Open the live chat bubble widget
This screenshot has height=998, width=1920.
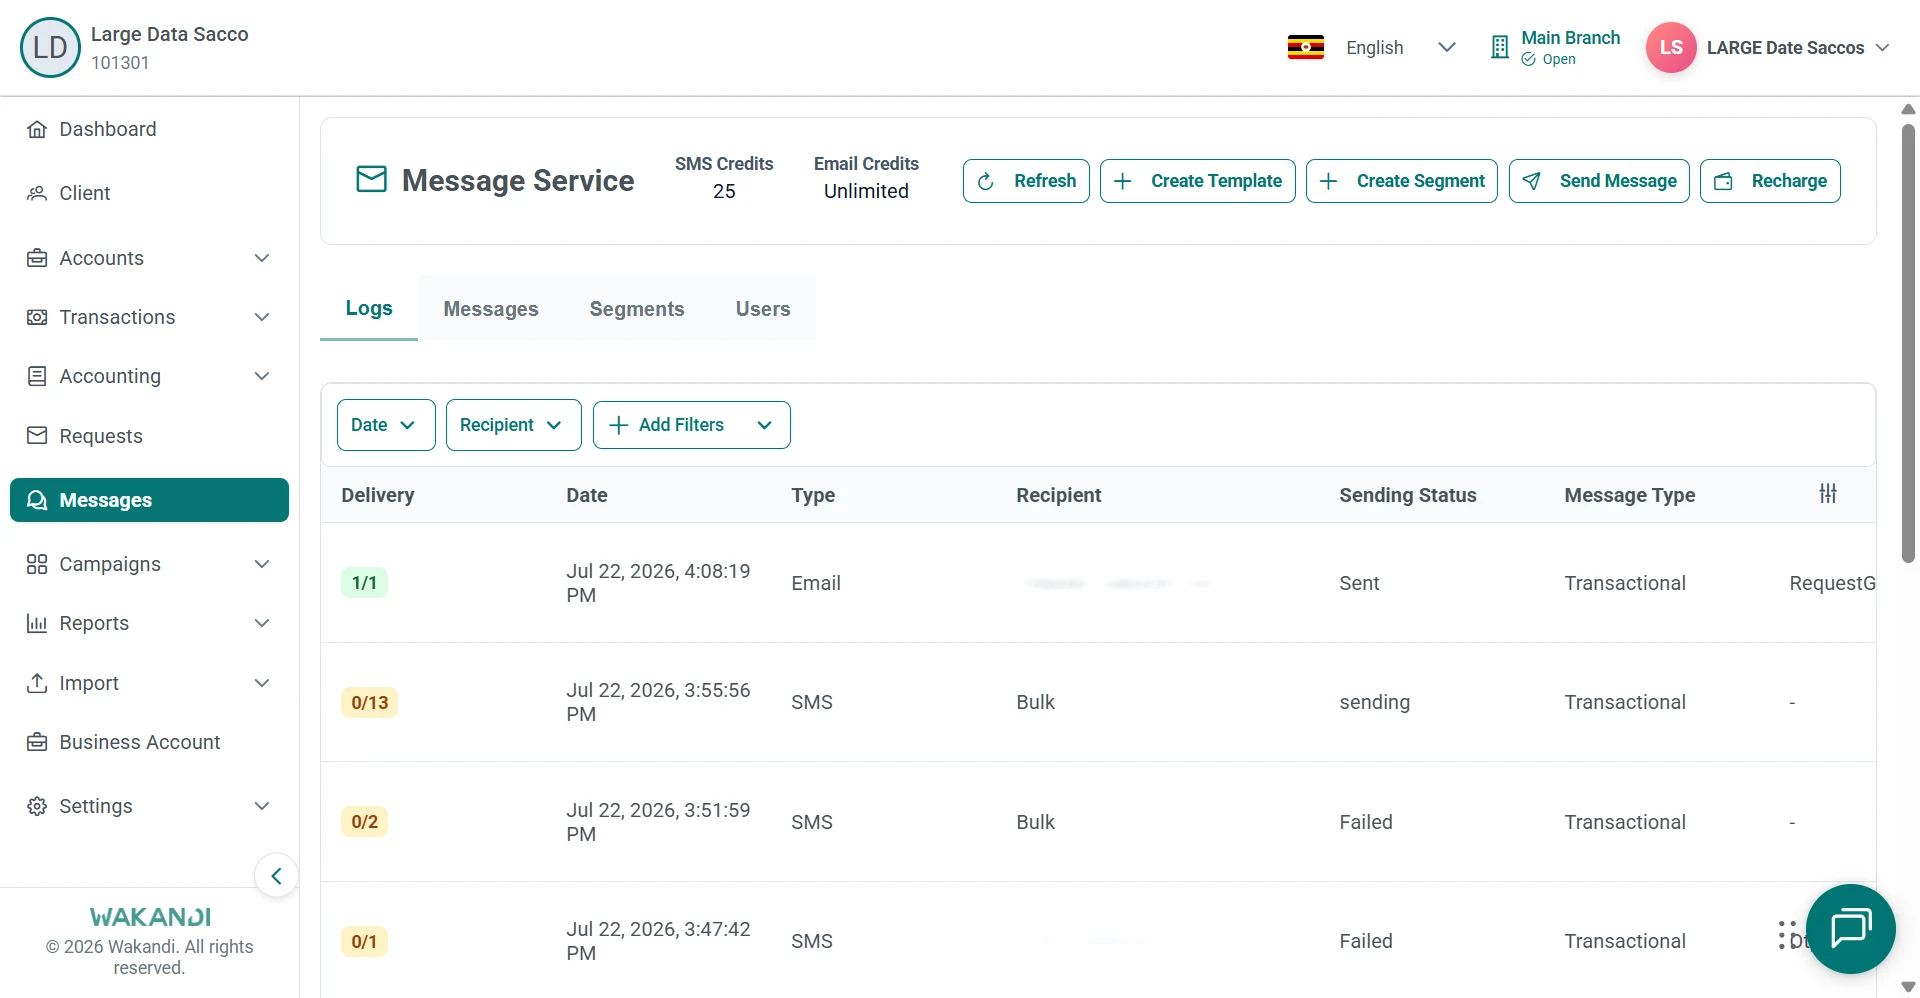click(x=1851, y=929)
